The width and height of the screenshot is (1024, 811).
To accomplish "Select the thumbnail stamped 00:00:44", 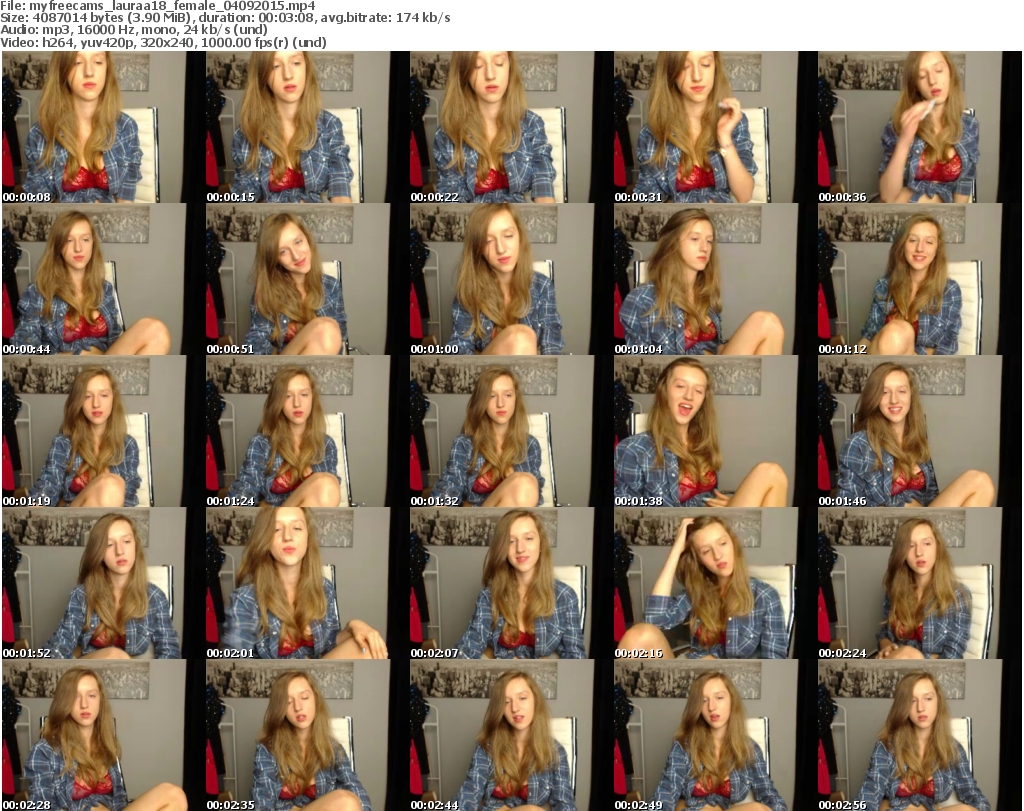I will tap(103, 279).
